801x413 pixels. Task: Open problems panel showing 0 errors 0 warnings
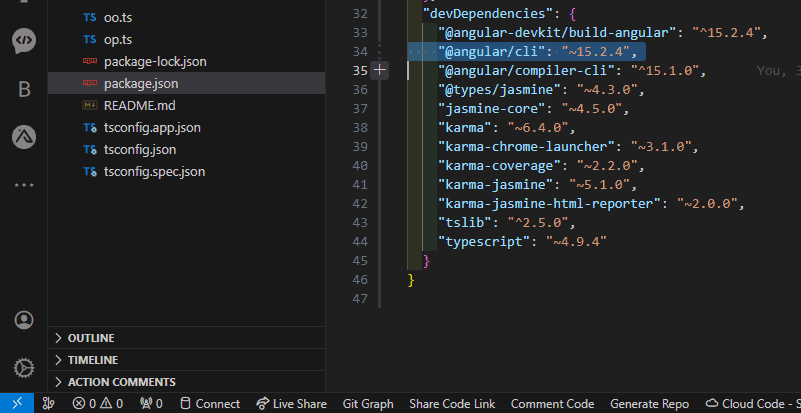98,403
